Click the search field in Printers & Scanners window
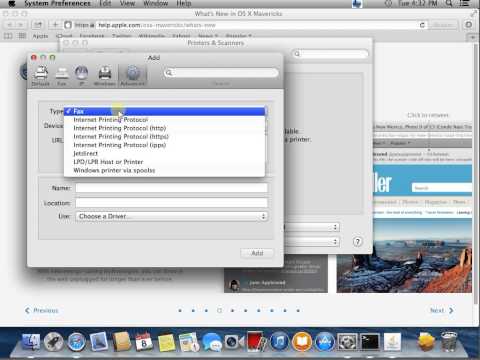This screenshot has height=360, width=480. click(x=330, y=54)
